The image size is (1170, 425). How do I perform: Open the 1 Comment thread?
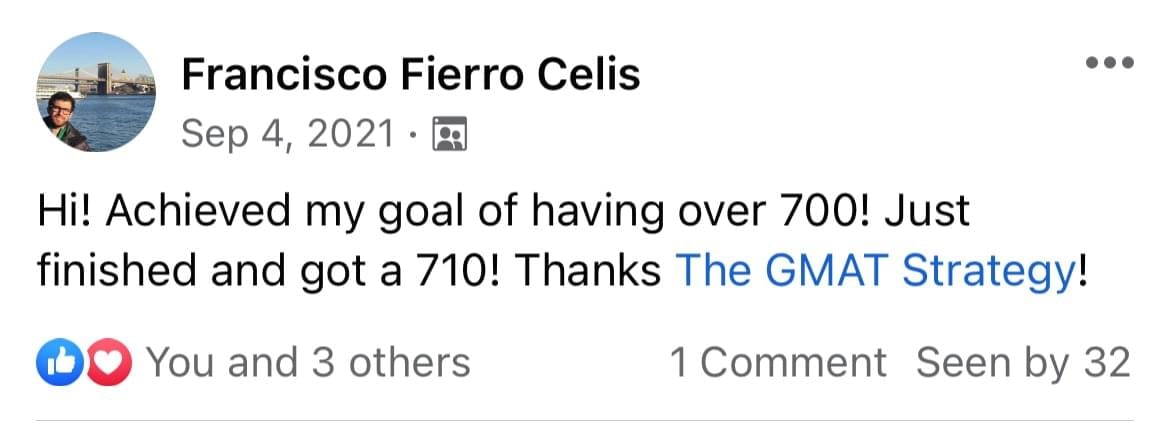point(777,362)
